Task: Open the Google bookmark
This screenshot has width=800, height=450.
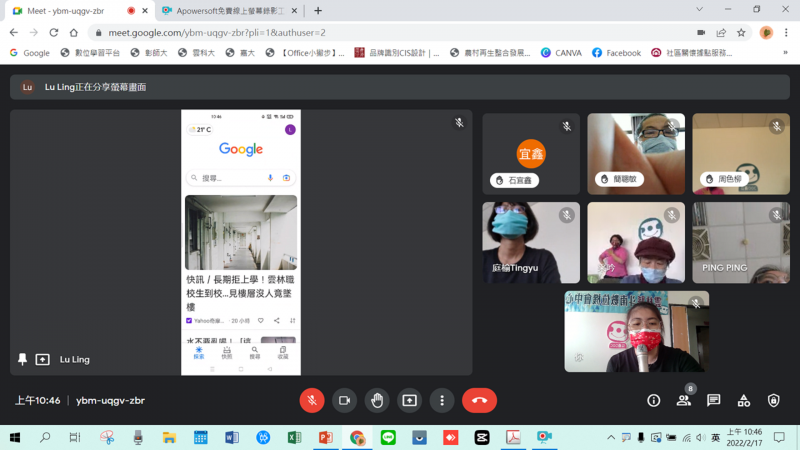Action: pos(30,53)
